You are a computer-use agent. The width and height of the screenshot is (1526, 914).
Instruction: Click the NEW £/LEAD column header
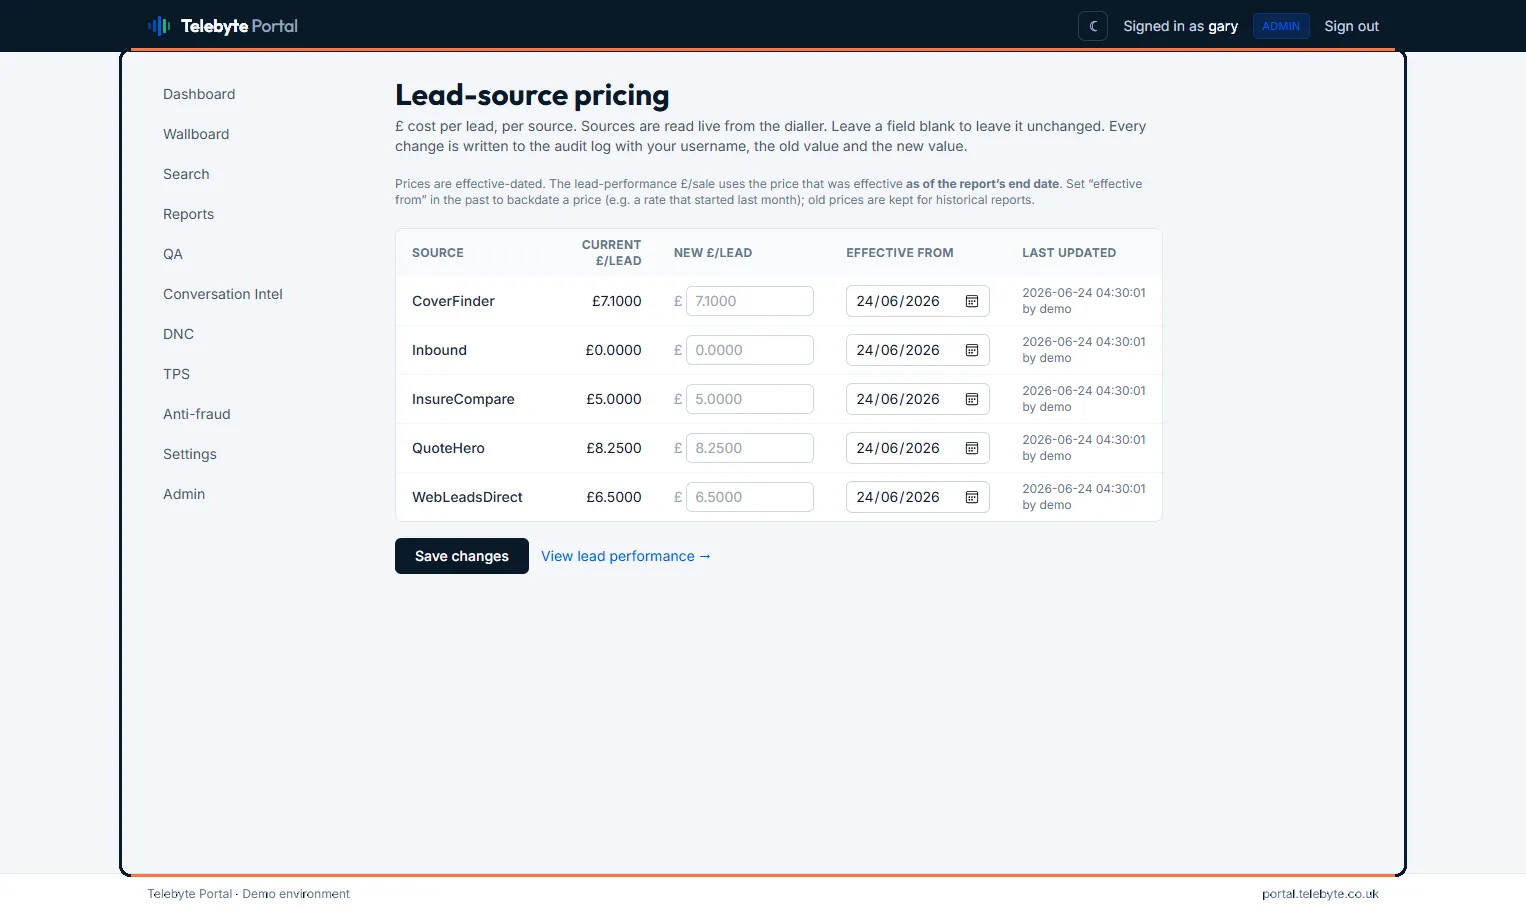click(713, 253)
